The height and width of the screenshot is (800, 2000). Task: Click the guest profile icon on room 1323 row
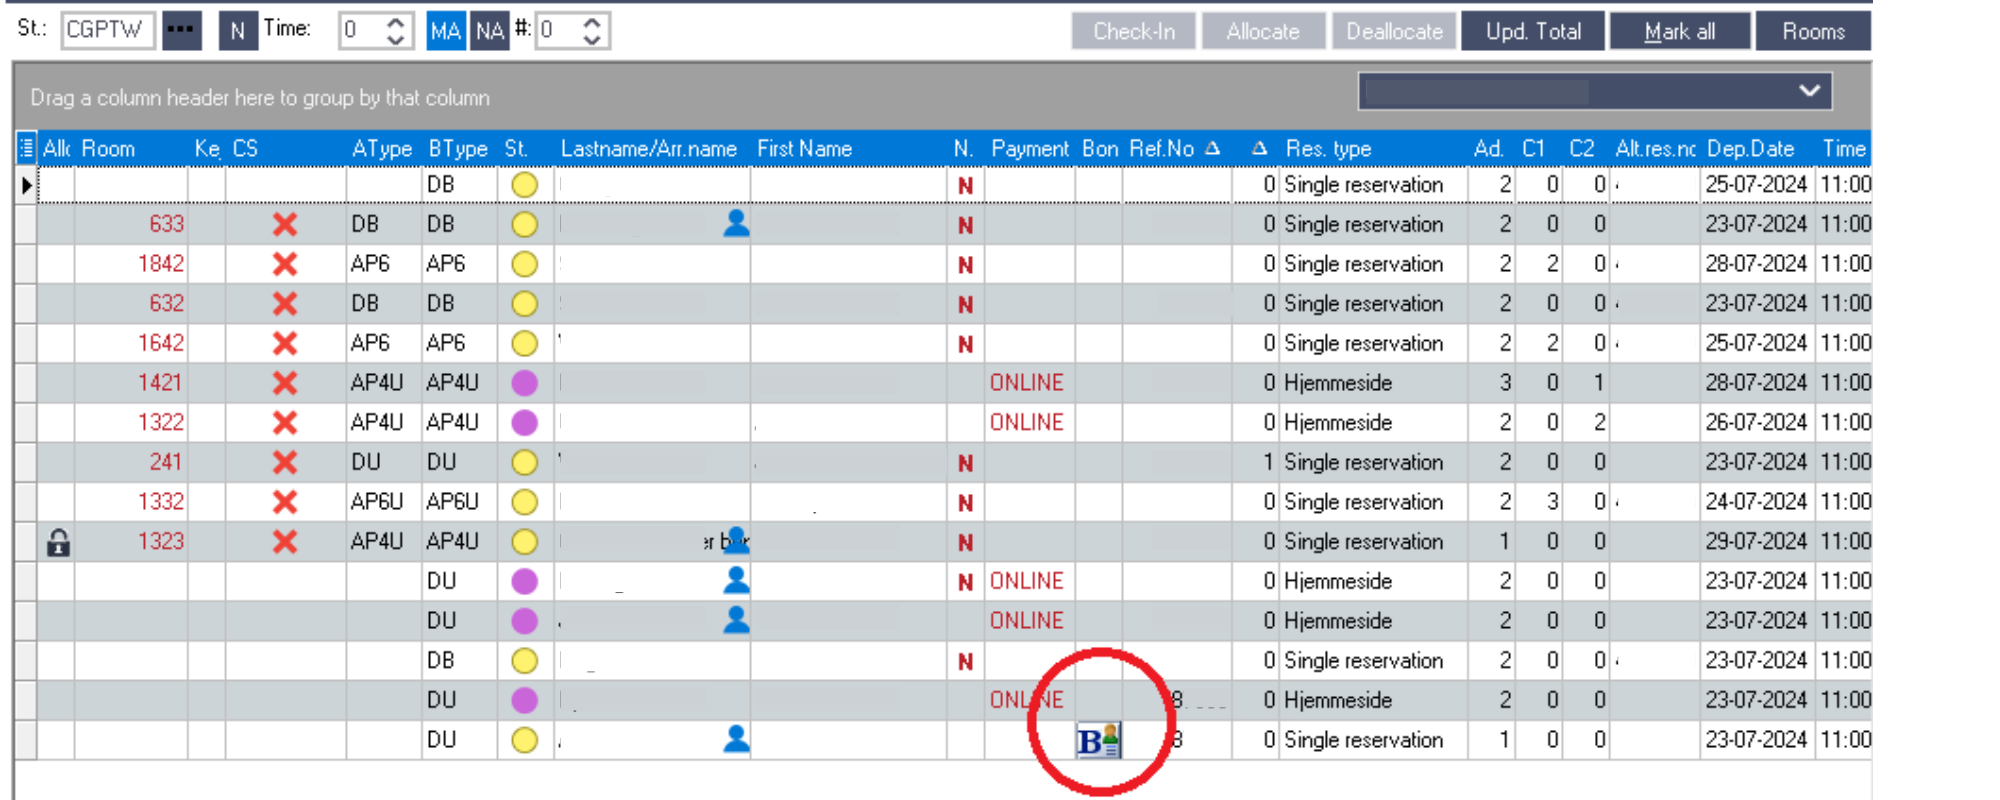tap(736, 540)
